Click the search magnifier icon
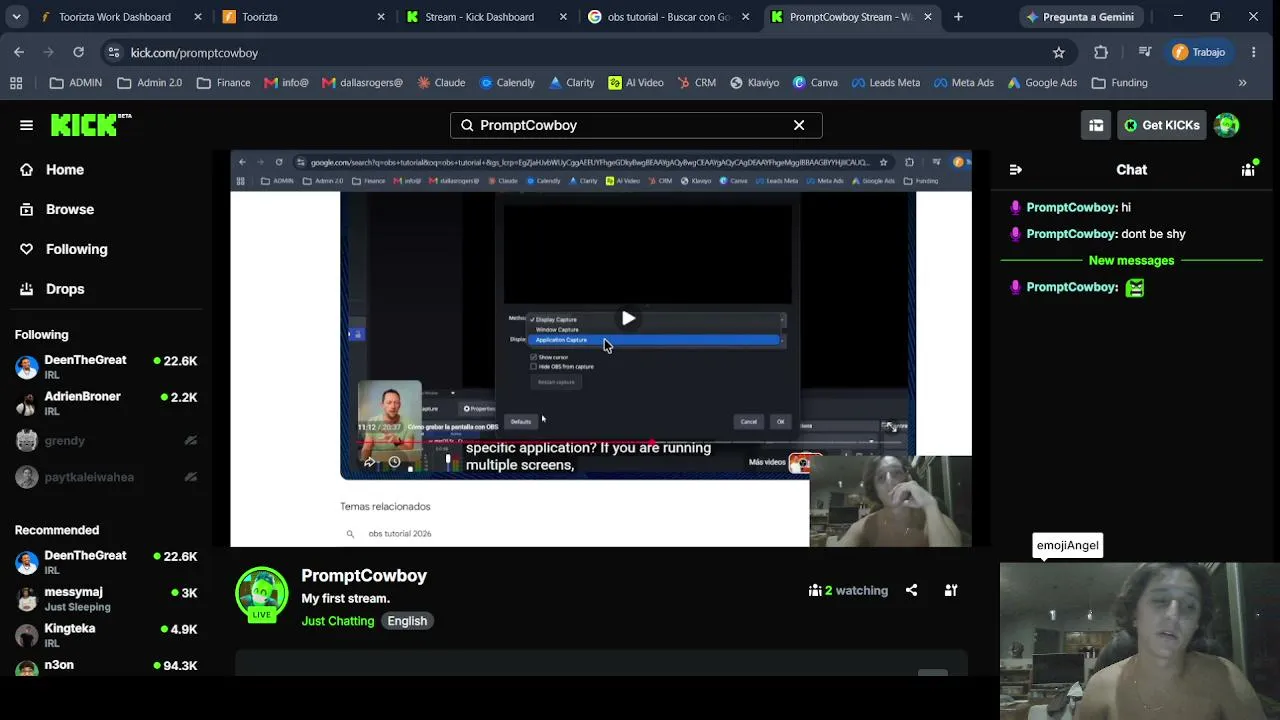Image resolution: width=1280 pixels, height=720 pixels. [467, 125]
